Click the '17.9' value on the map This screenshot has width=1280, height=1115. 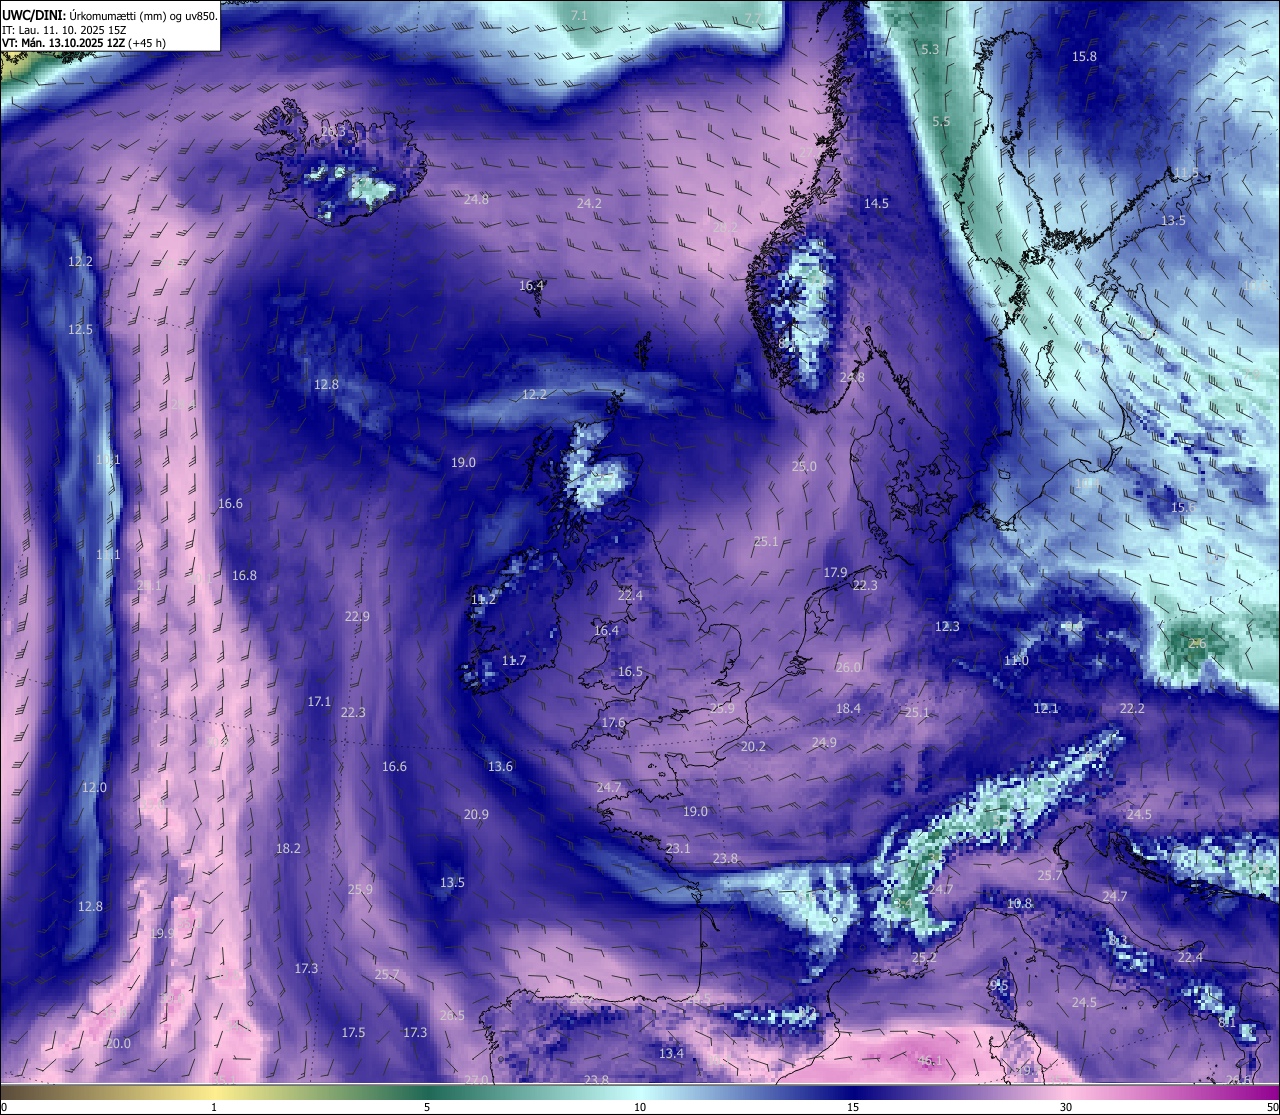(x=835, y=572)
